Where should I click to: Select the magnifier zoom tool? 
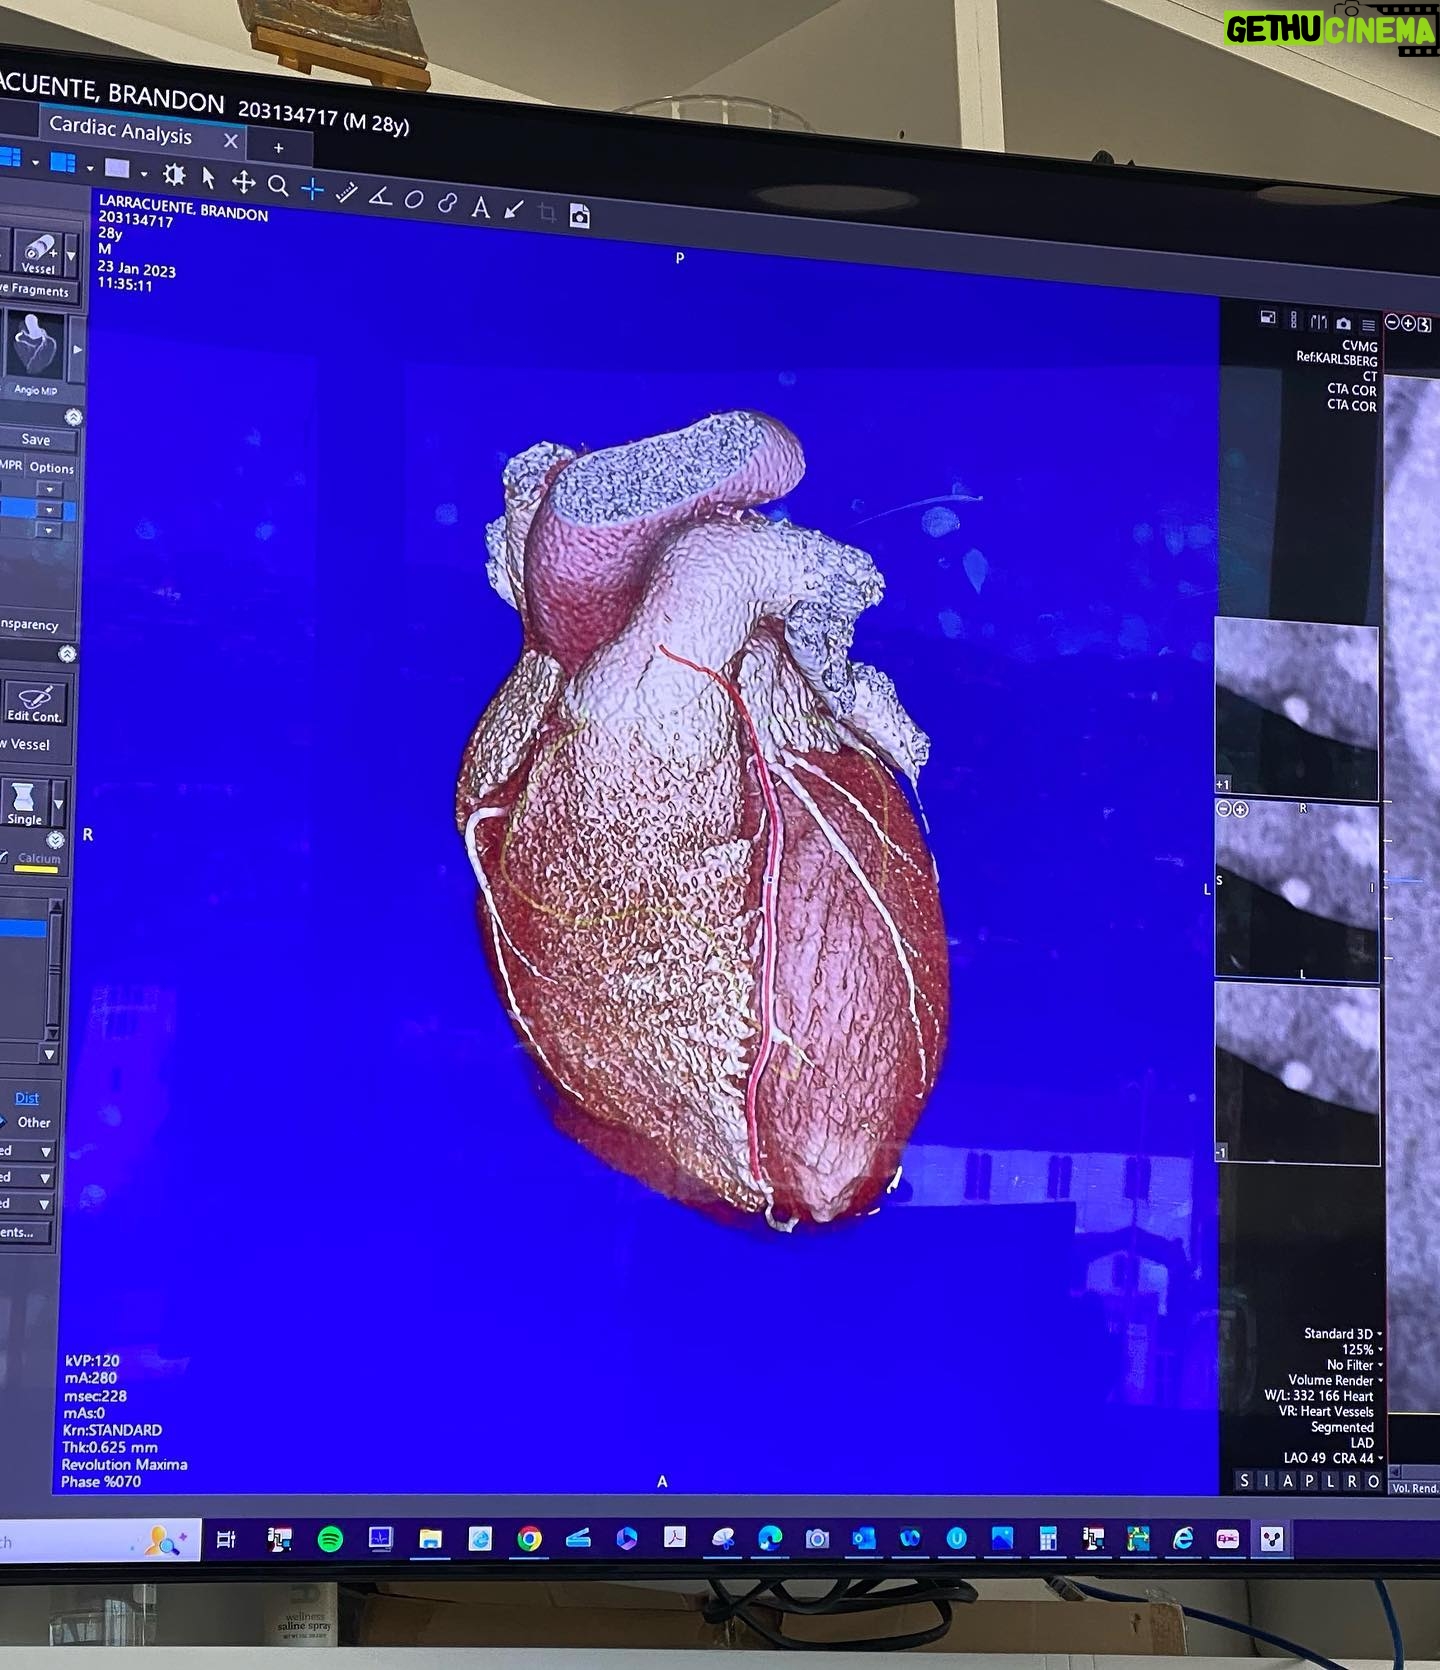point(278,185)
